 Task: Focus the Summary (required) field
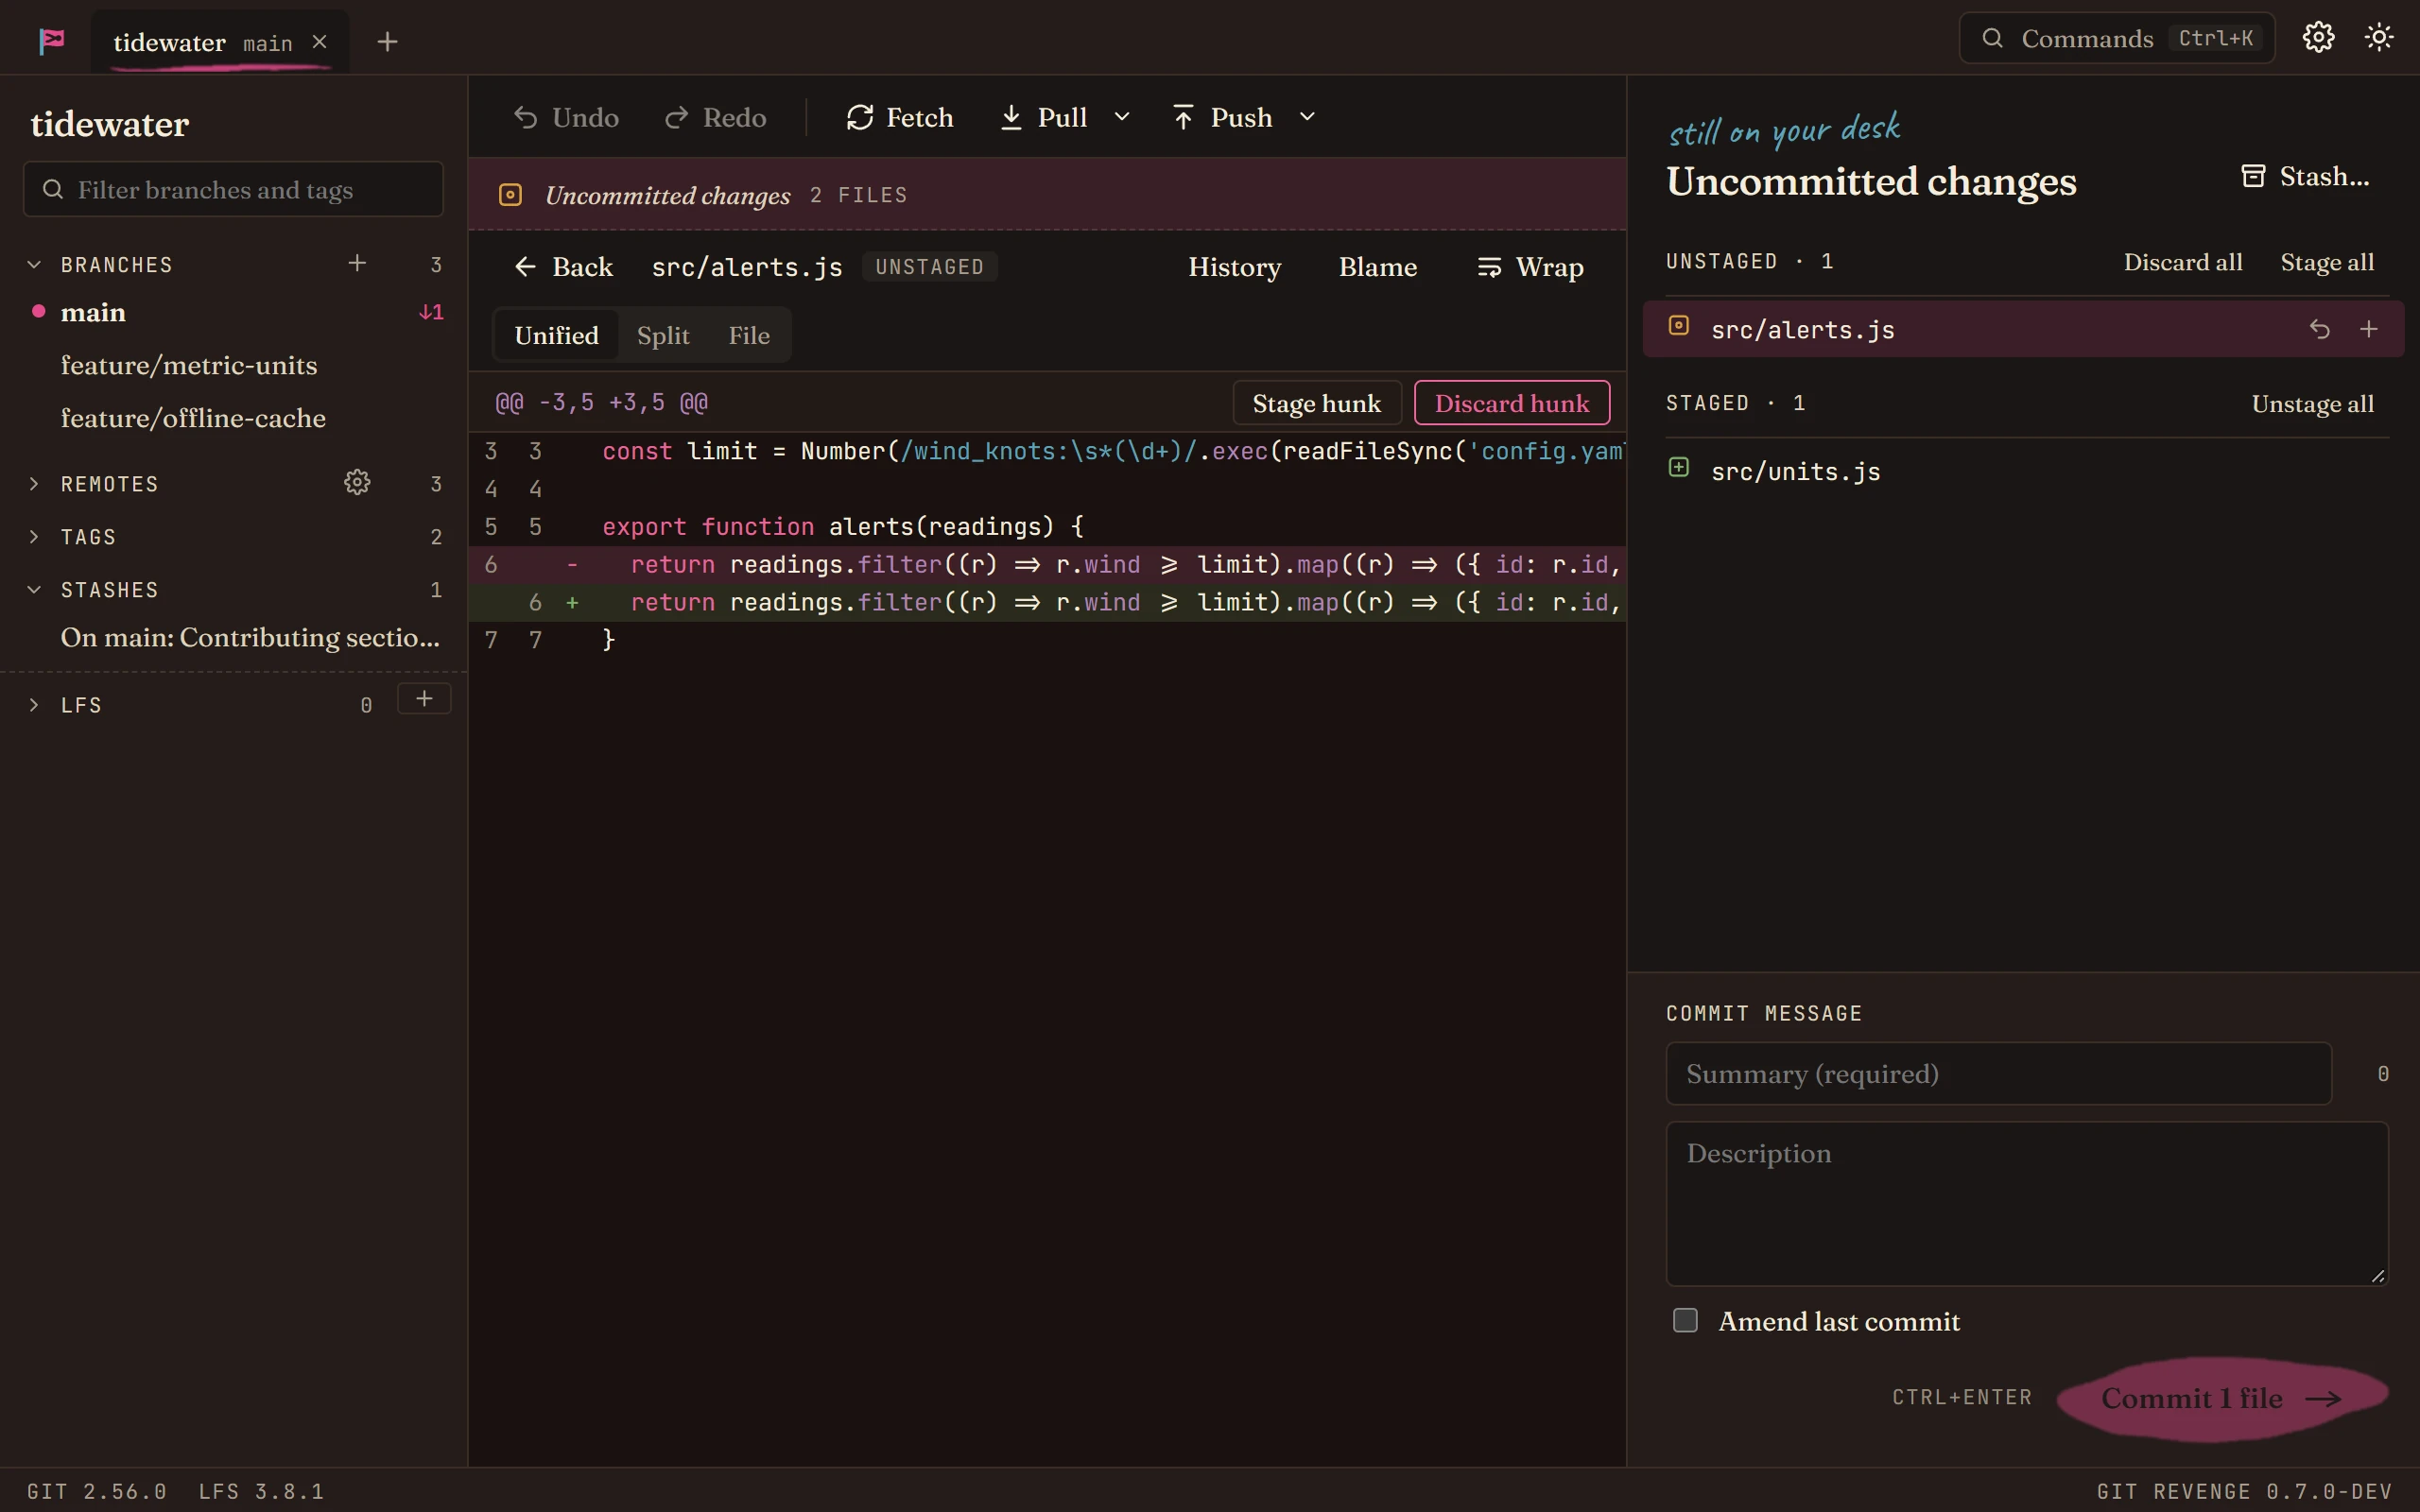point(1998,1074)
